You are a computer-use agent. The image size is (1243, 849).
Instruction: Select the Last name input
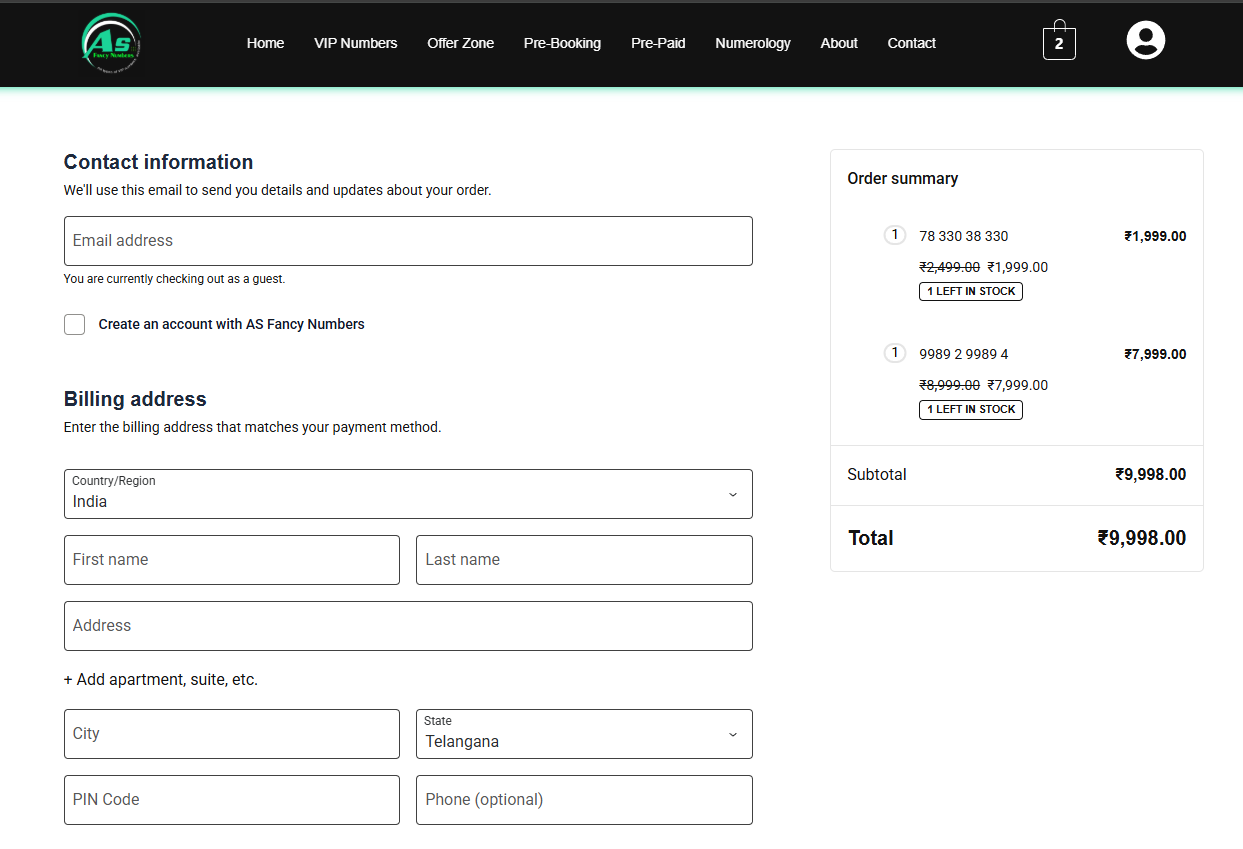pyautogui.click(x=584, y=560)
